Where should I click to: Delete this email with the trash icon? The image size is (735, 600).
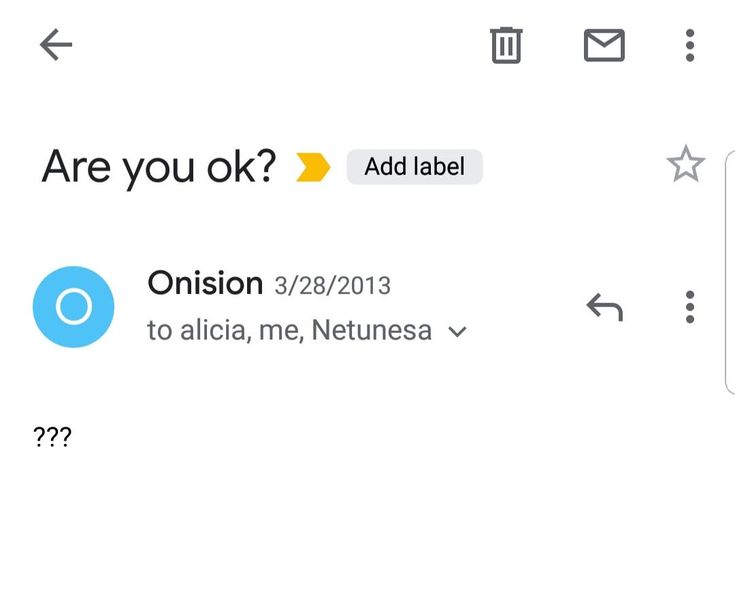(506, 45)
